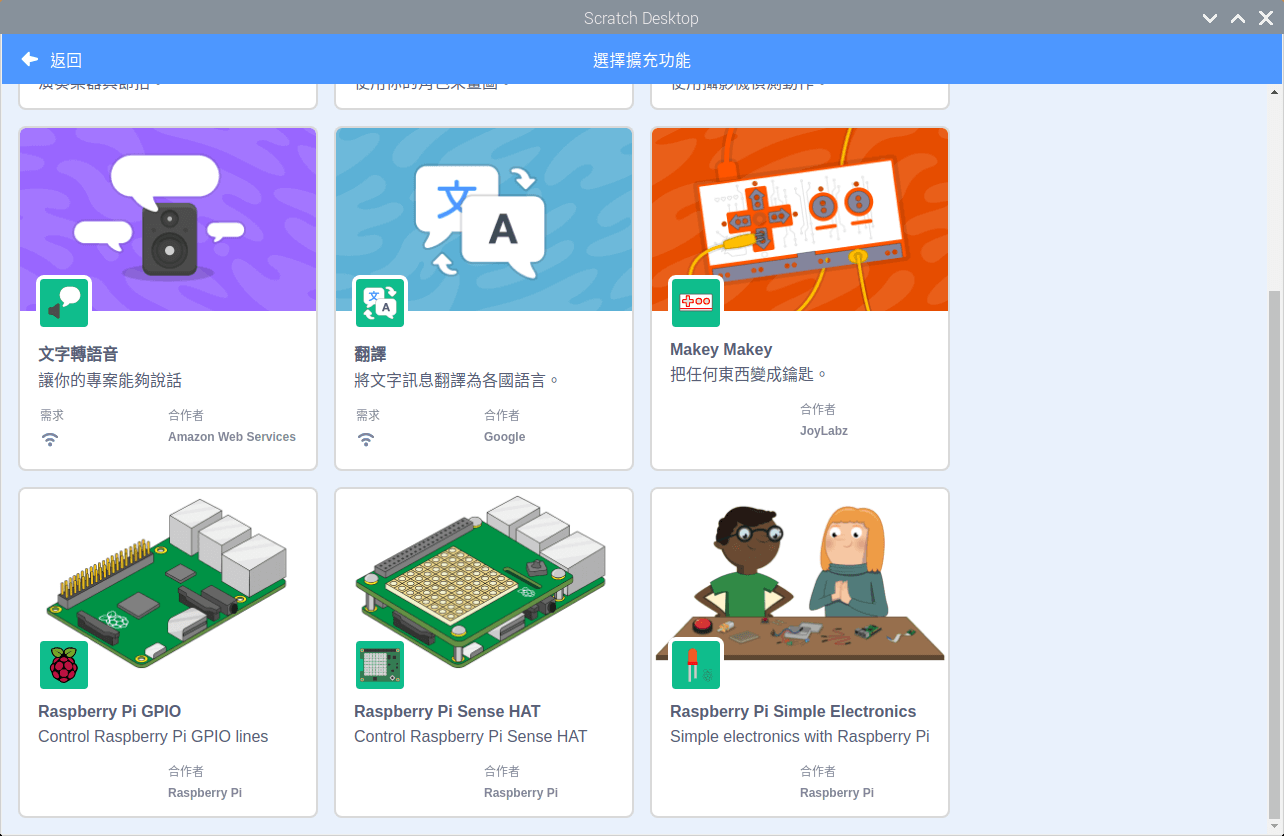Click the description 讓你的專案能夠說話

click(110, 380)
